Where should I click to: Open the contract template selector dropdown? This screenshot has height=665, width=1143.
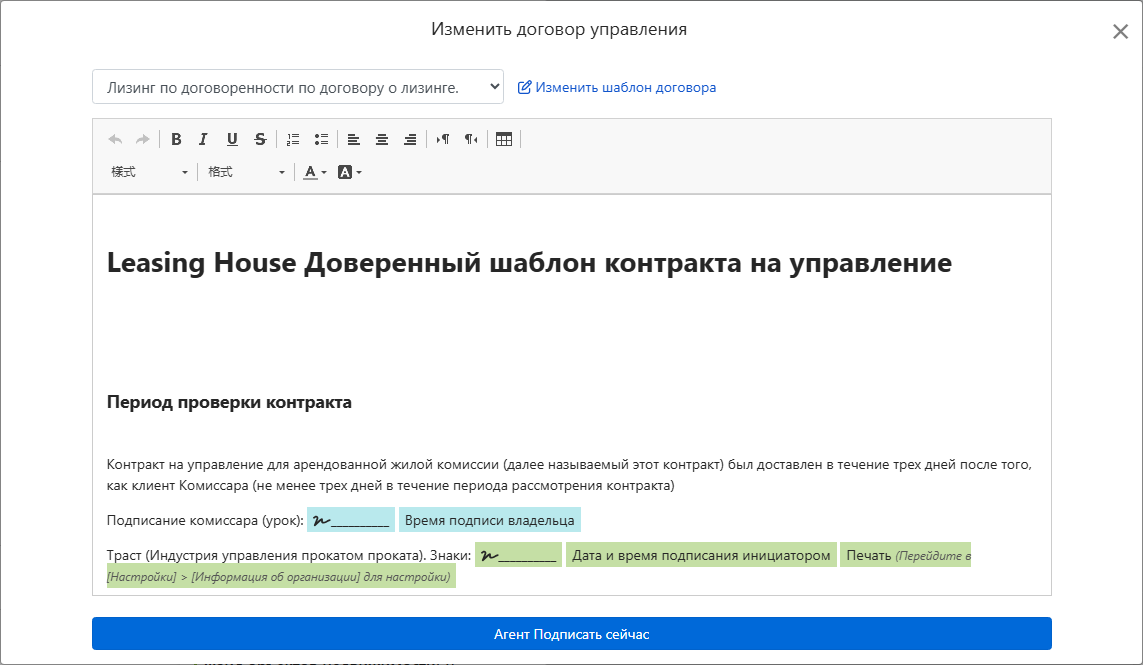[x=297, y=87]
